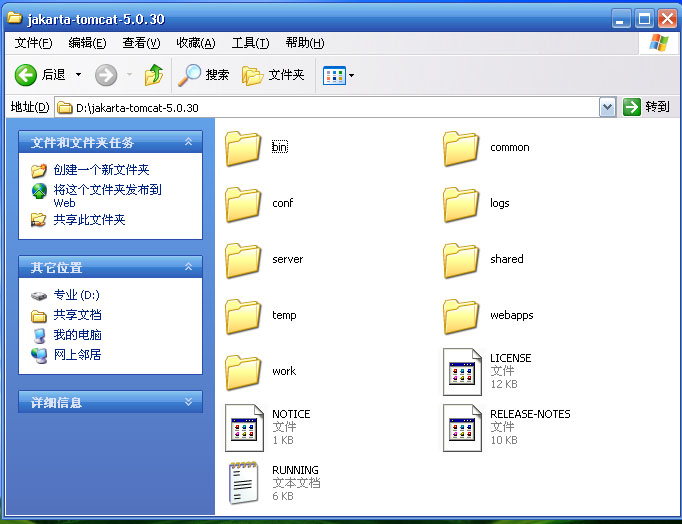Click the green Back arrow icon

pyautogui.click(x=26, y=75)
